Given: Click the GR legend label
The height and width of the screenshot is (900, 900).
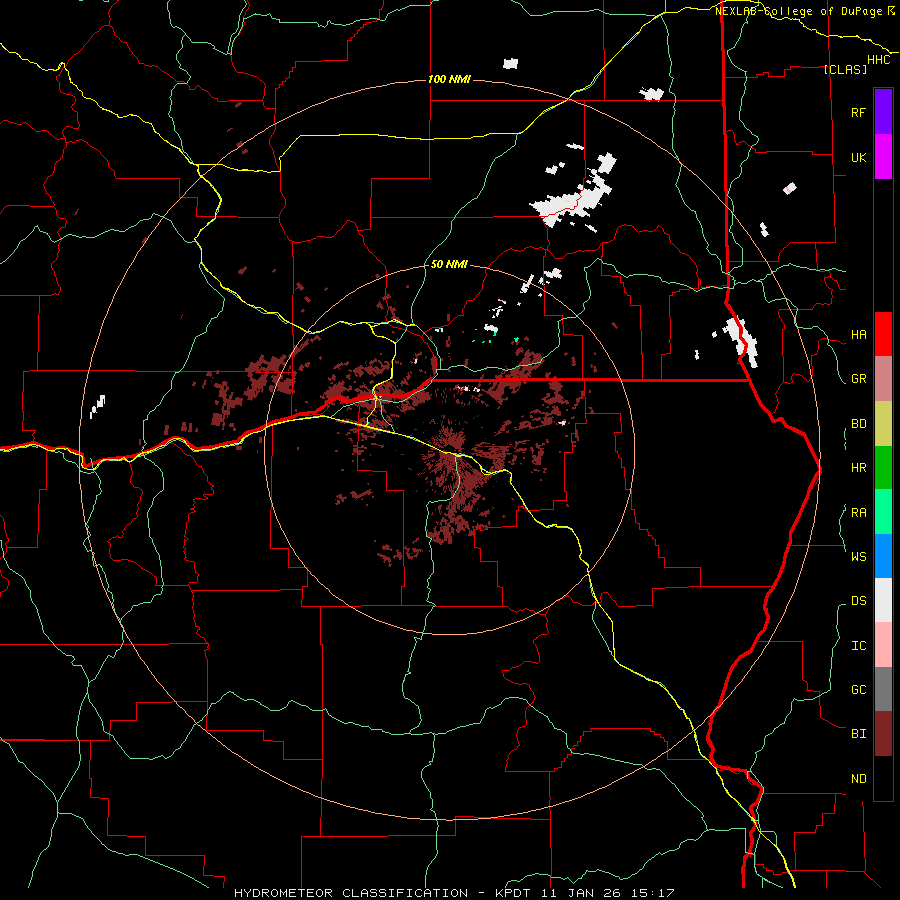Looking at the screenshot, I should point(858,379).
